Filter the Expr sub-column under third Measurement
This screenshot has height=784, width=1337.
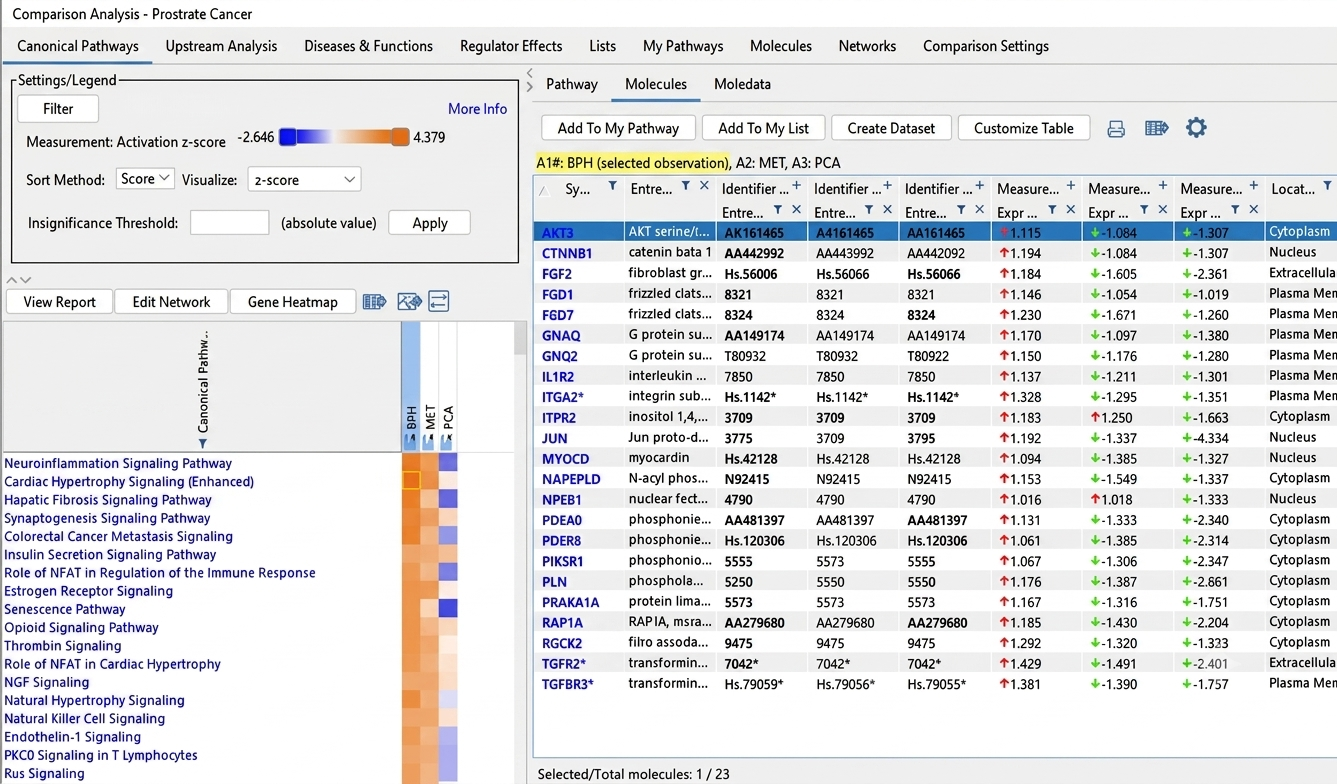(1235, 211)
